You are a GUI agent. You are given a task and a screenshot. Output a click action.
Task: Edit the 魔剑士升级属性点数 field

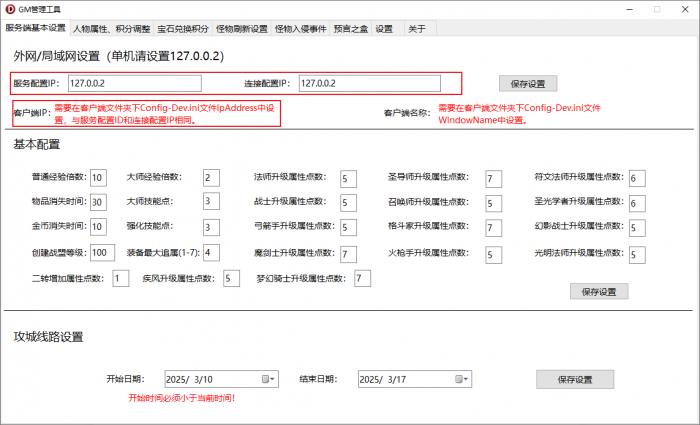[348, 254]
